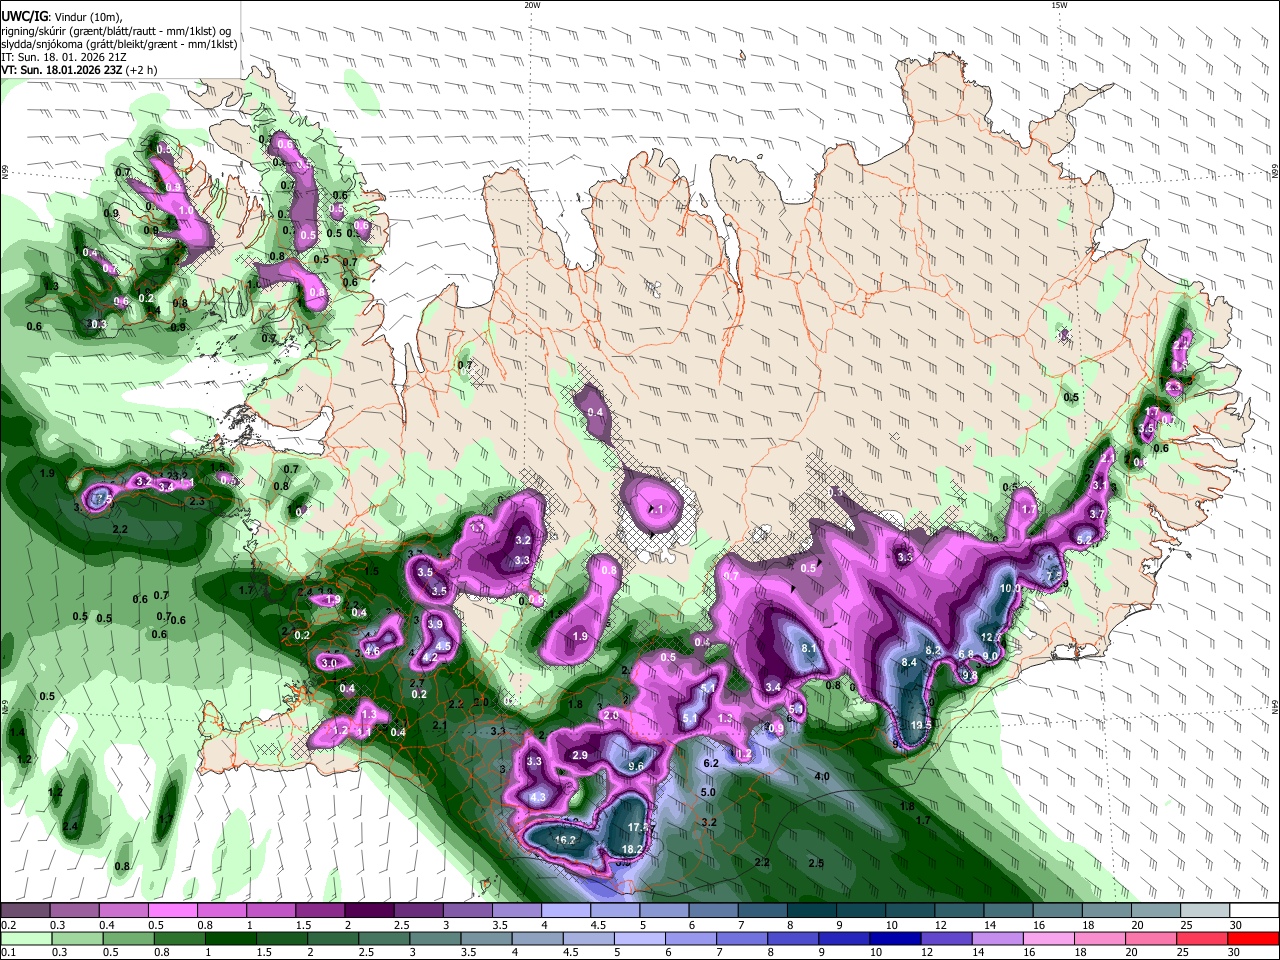Click the 8.4 precipitation label
This screenshot has height=960, width=1280.
(909, 662)
